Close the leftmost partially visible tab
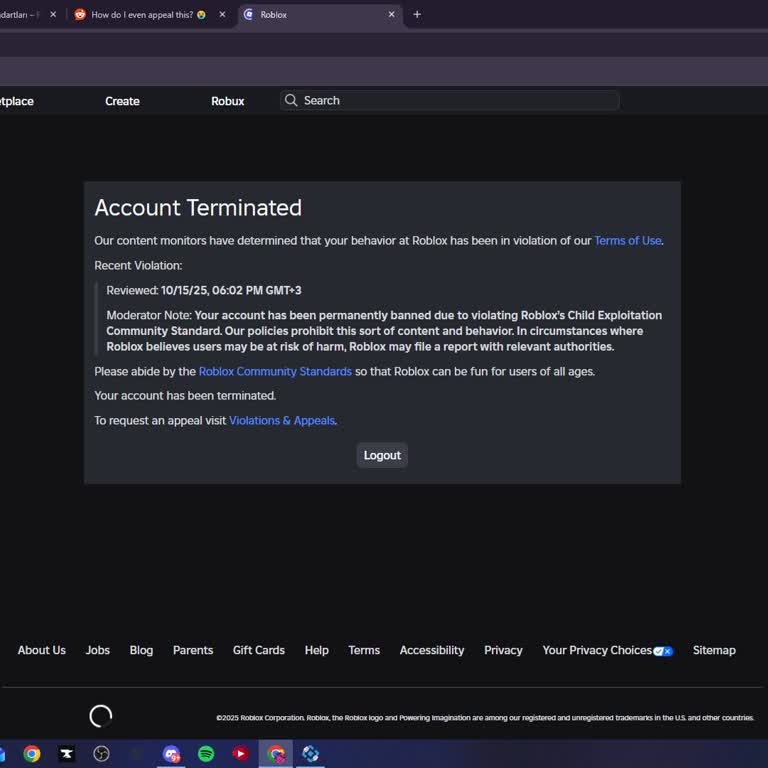This screenshot has width=768, height=768. pos(53,15)
